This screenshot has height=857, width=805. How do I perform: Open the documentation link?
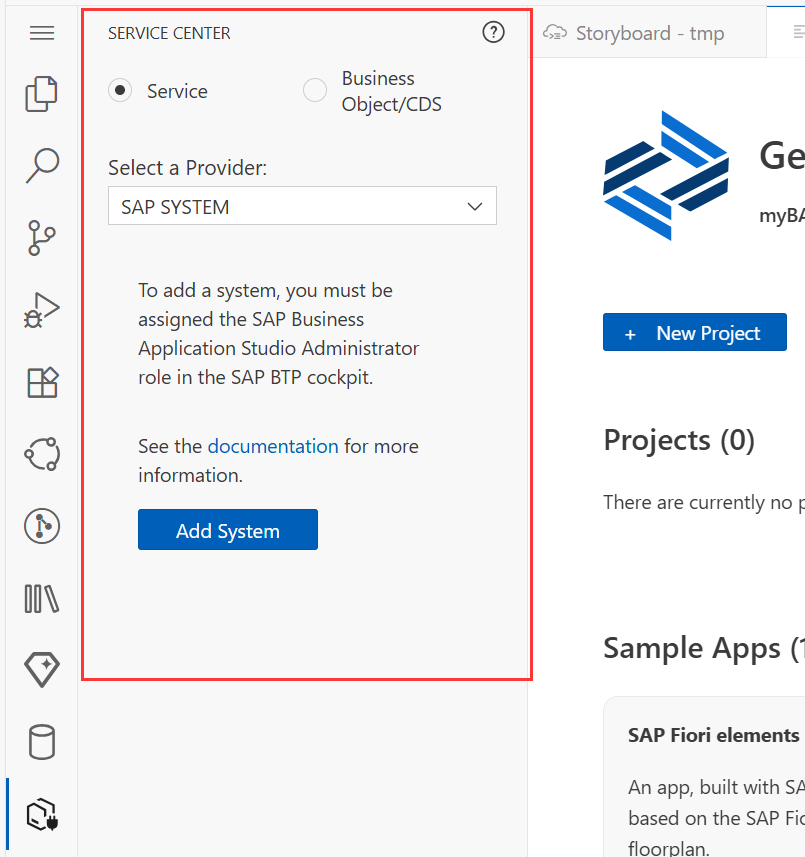[x=273, y=447]
